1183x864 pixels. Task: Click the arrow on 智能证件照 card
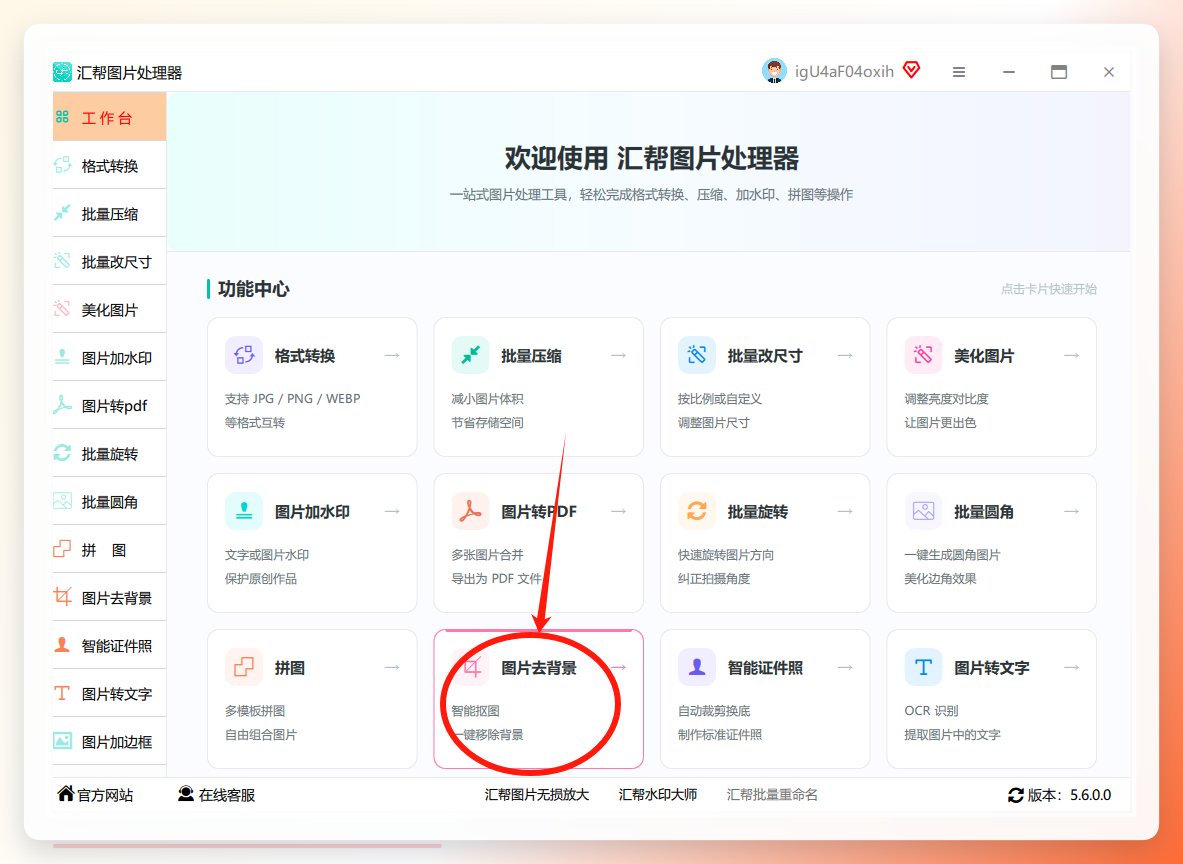coord(845,667)
